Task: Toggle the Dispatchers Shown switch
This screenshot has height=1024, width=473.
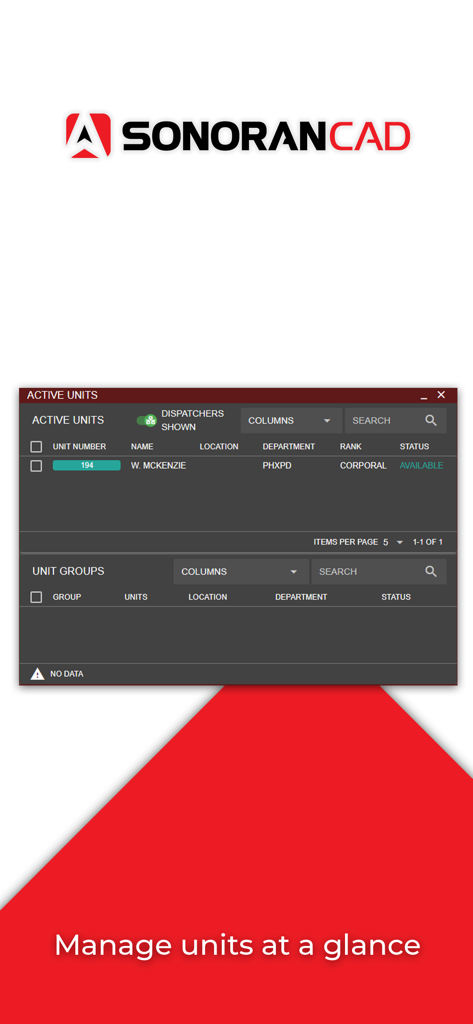Action: tap(146, 421)
